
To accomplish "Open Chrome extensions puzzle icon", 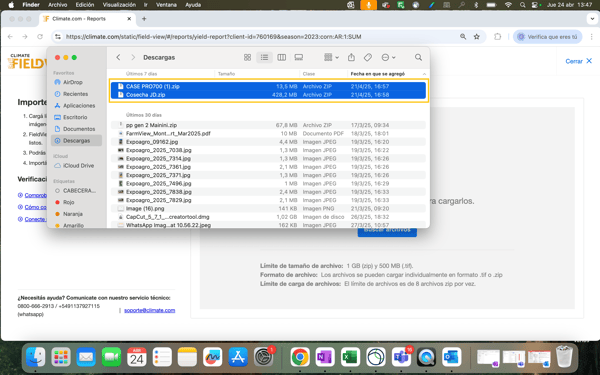I will 497,37.
